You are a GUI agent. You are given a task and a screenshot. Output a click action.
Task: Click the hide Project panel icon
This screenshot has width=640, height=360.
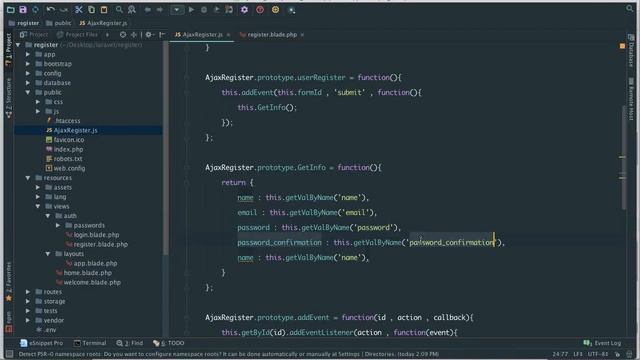[x=162, y=35]
